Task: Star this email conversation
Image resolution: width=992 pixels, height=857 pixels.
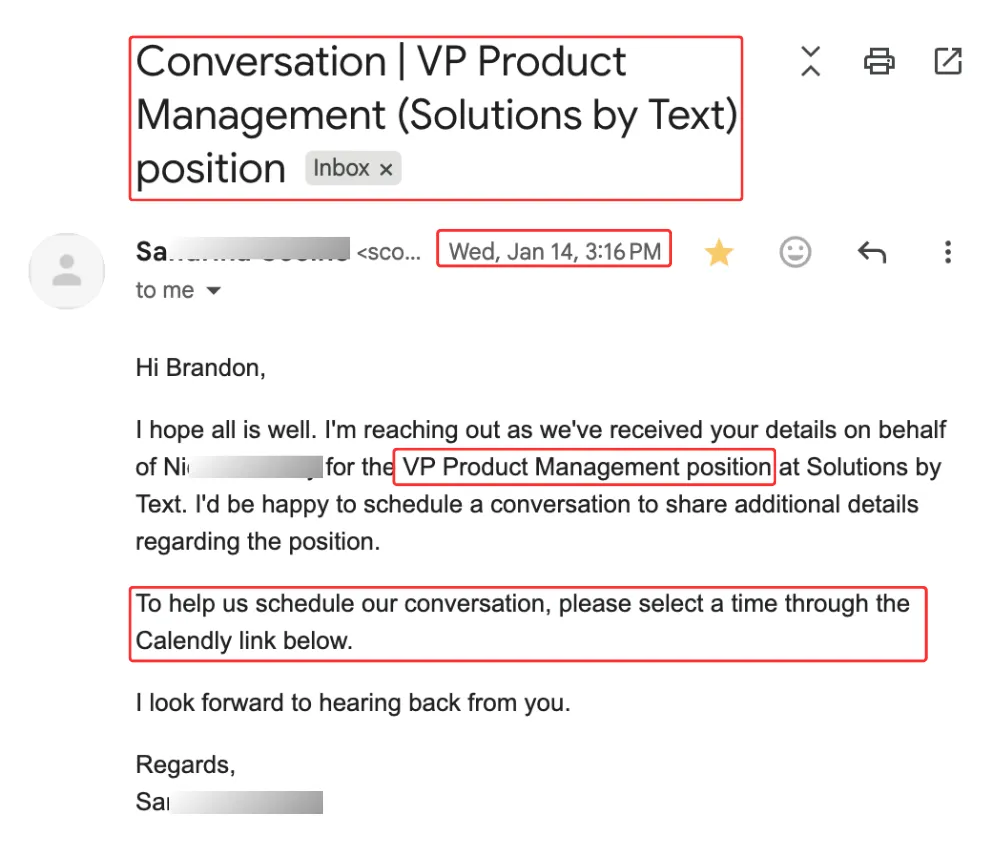Action: click(x=718, y=253)
